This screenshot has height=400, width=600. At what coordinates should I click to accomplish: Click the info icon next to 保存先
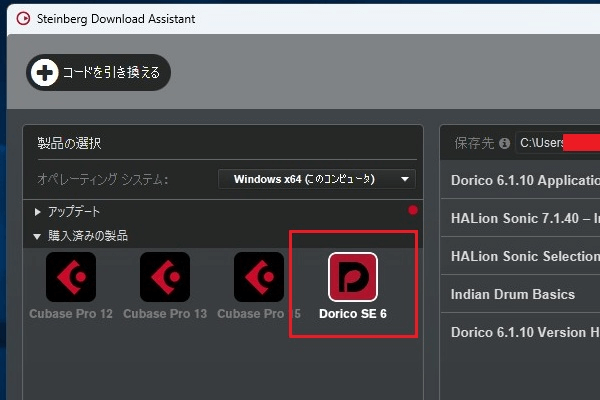[504, 143]
